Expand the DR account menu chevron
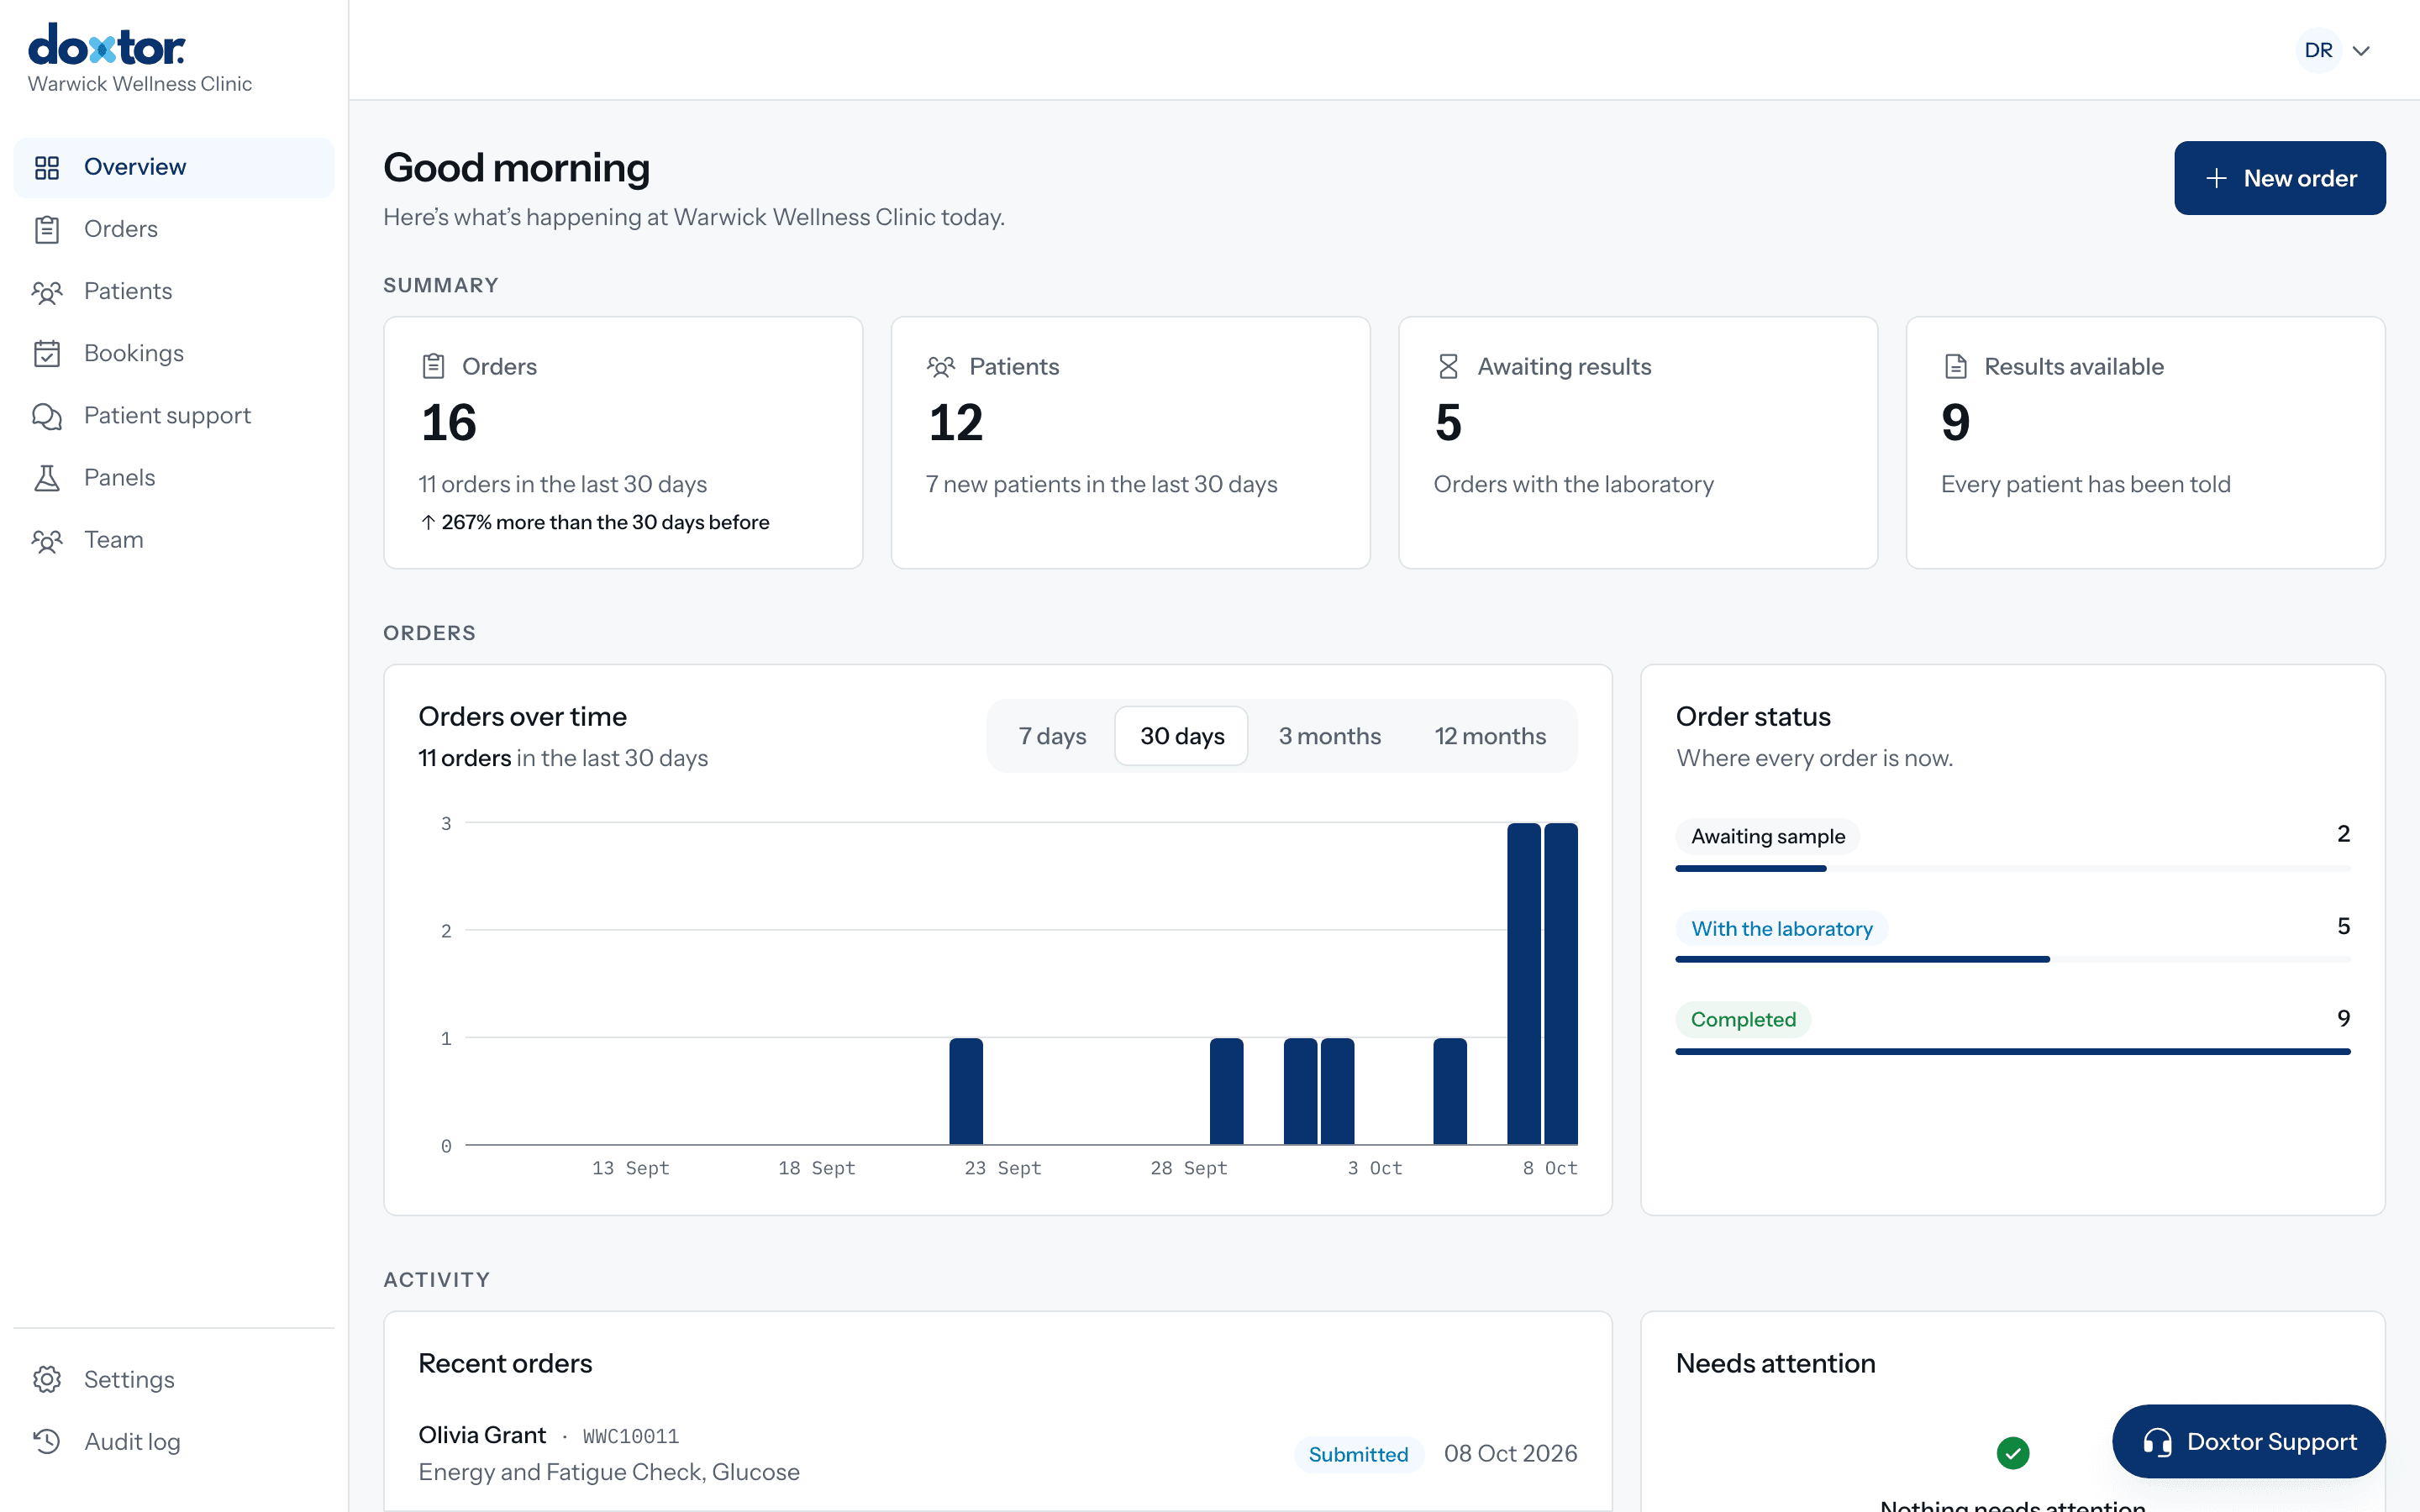 2362,50
